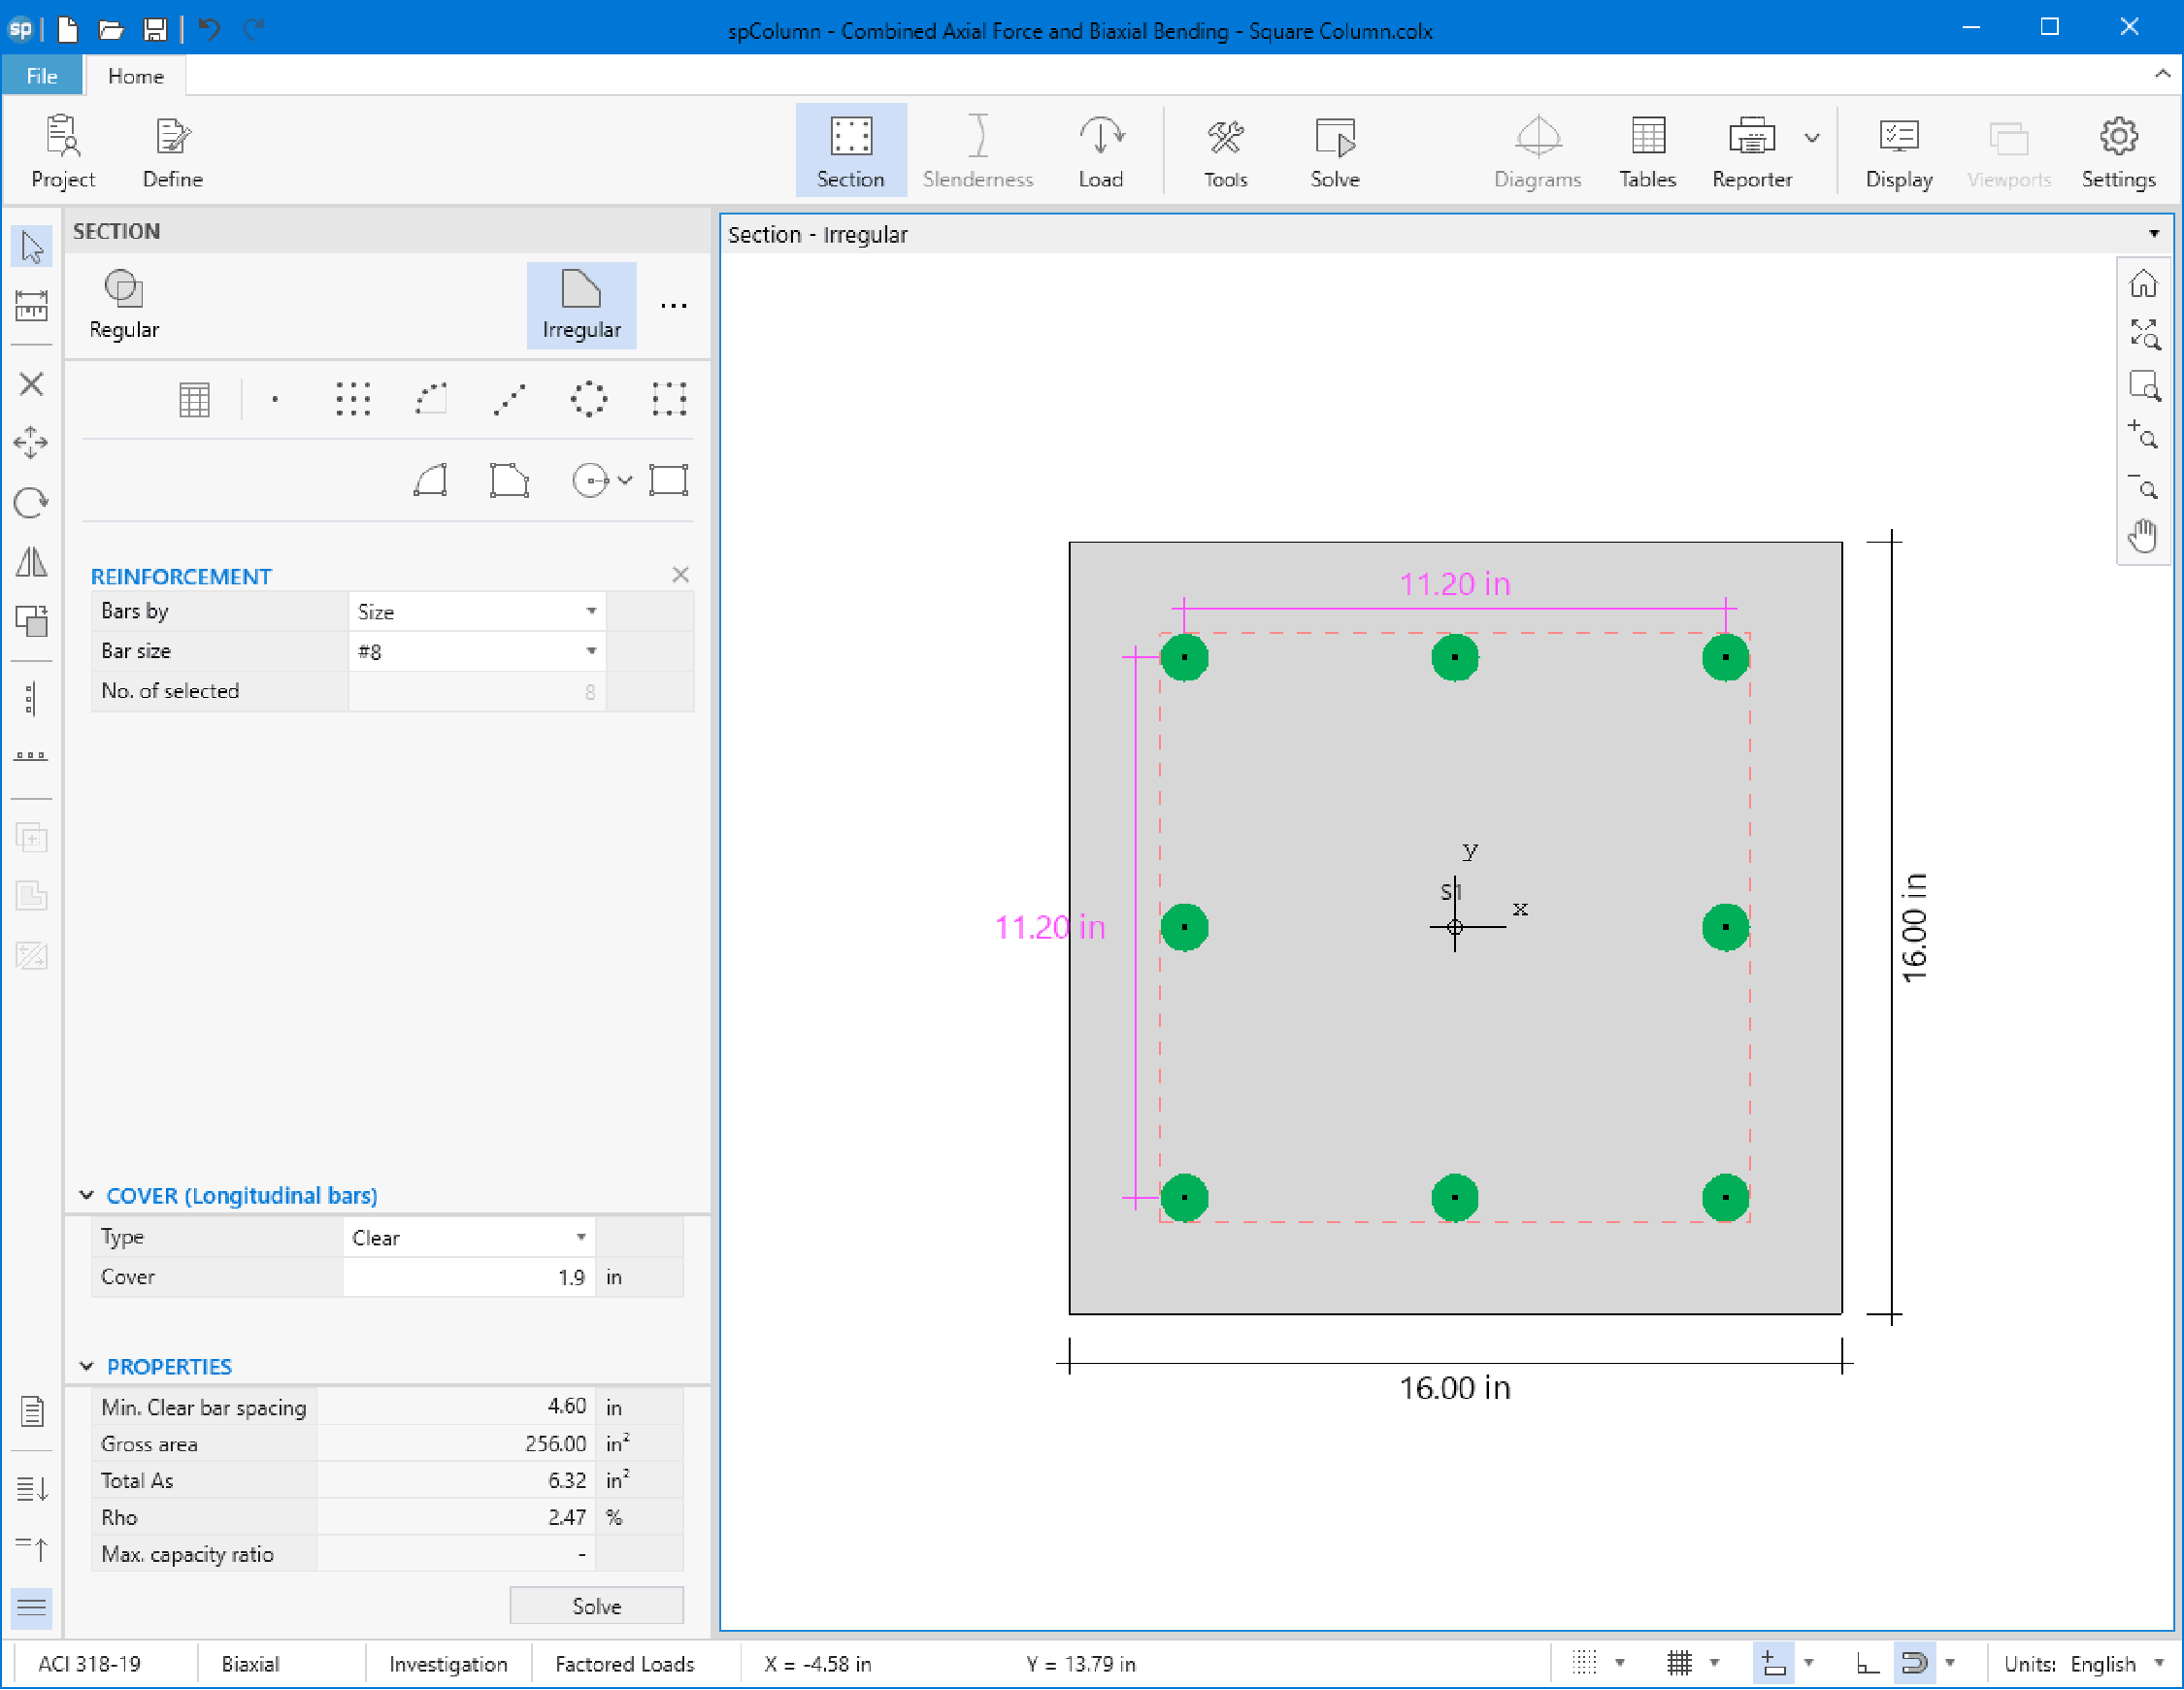Select the circle shape drawing tool
Screen dimensions: 2184x1690
(x=590, y=481)
